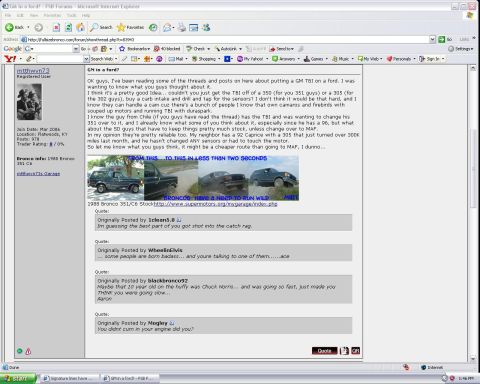Click into the Yahoo toolbar search box

(60, 59)
